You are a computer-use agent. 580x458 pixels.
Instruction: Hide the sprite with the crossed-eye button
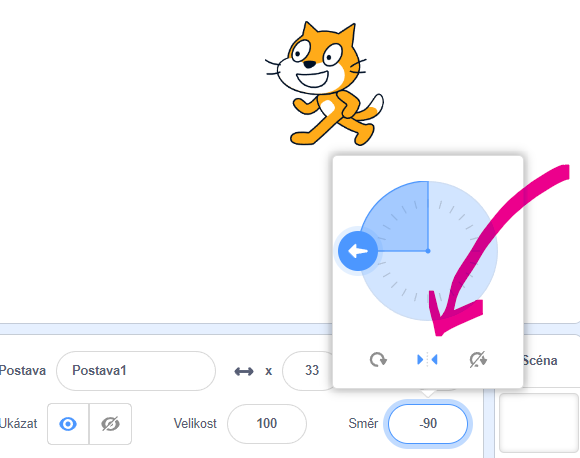(x=110, y=424)
